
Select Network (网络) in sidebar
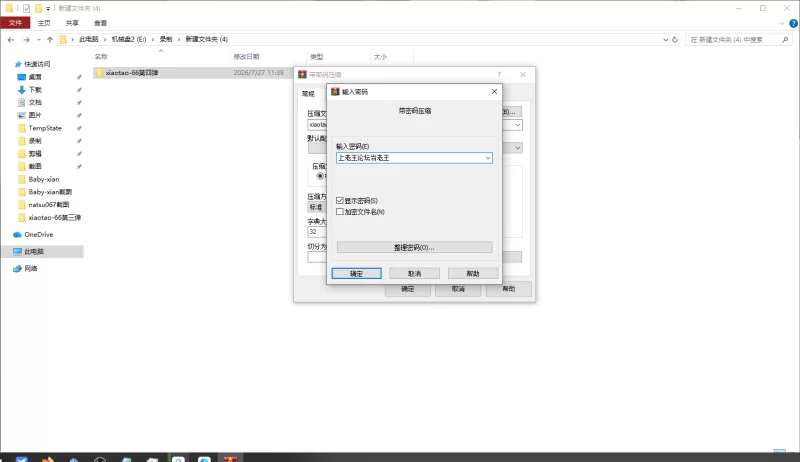tap(31, 268)
